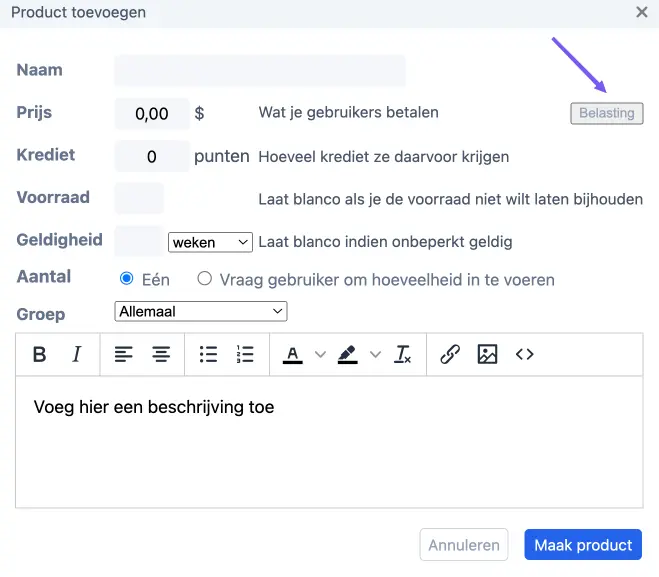Click the Geldigheid label
Screen dimensions: 659x577
point(60,240)
